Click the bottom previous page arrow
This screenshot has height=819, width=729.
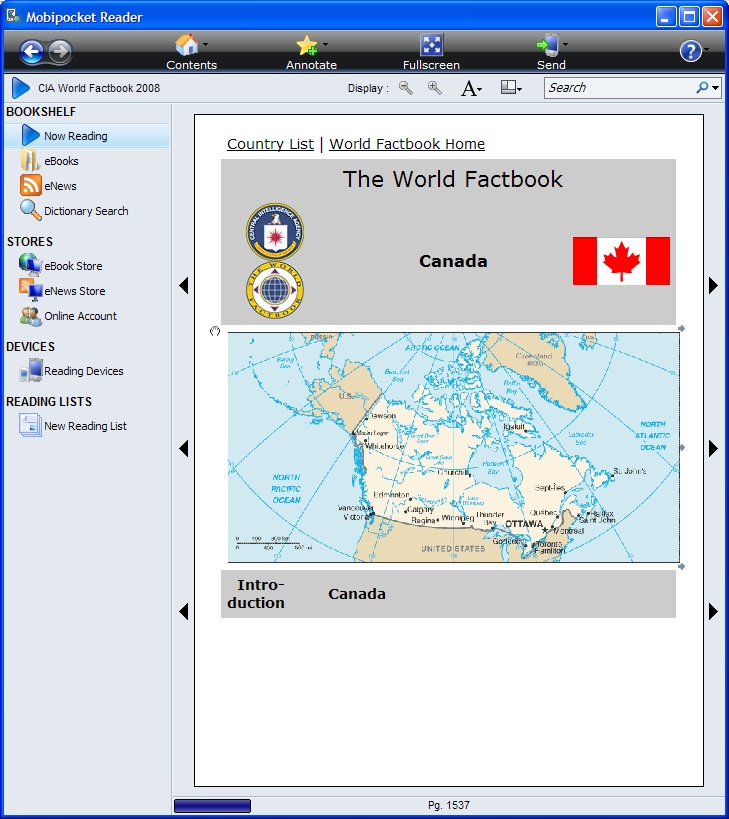click(x=184, y=612)
